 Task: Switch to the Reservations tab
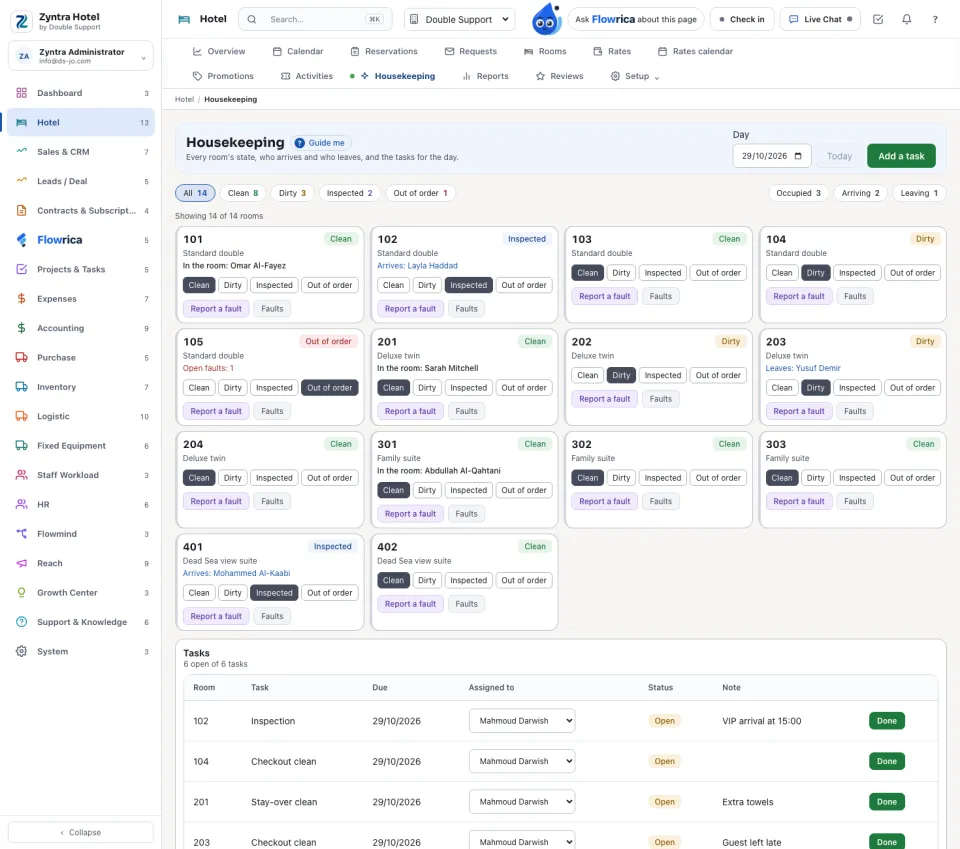(x=384, y=51)
